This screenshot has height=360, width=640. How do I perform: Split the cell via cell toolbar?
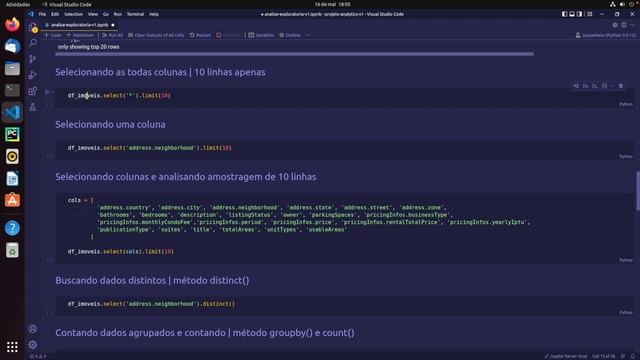(604, 86)
